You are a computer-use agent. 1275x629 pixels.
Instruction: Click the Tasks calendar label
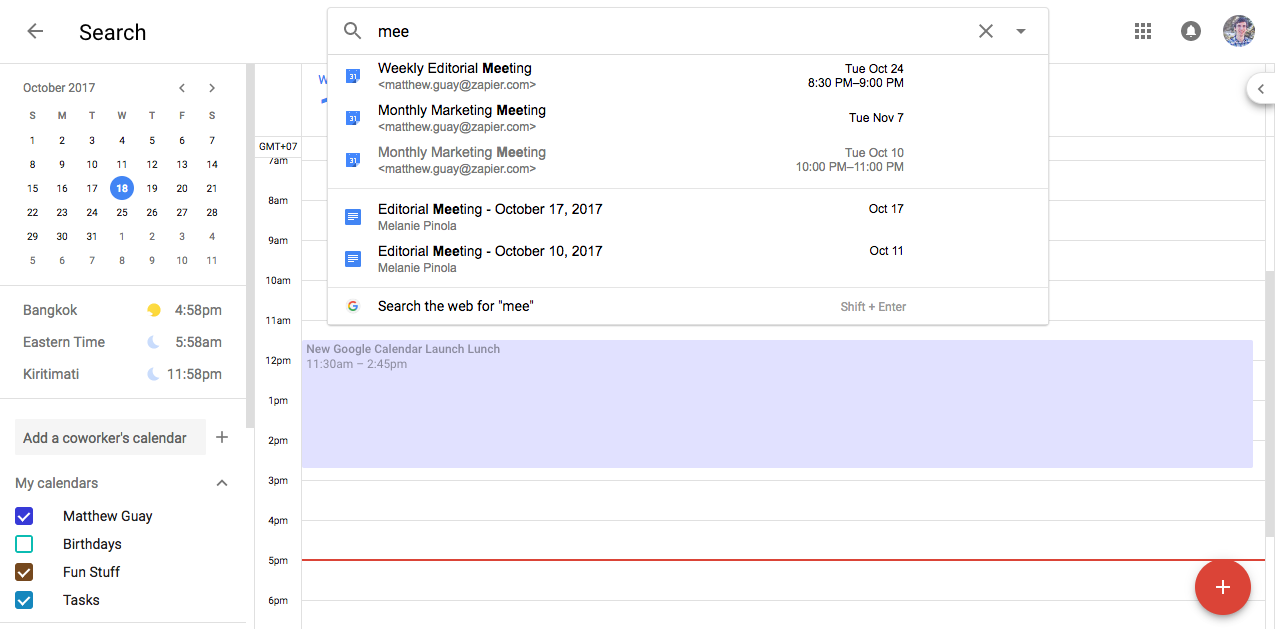(81, 600)
